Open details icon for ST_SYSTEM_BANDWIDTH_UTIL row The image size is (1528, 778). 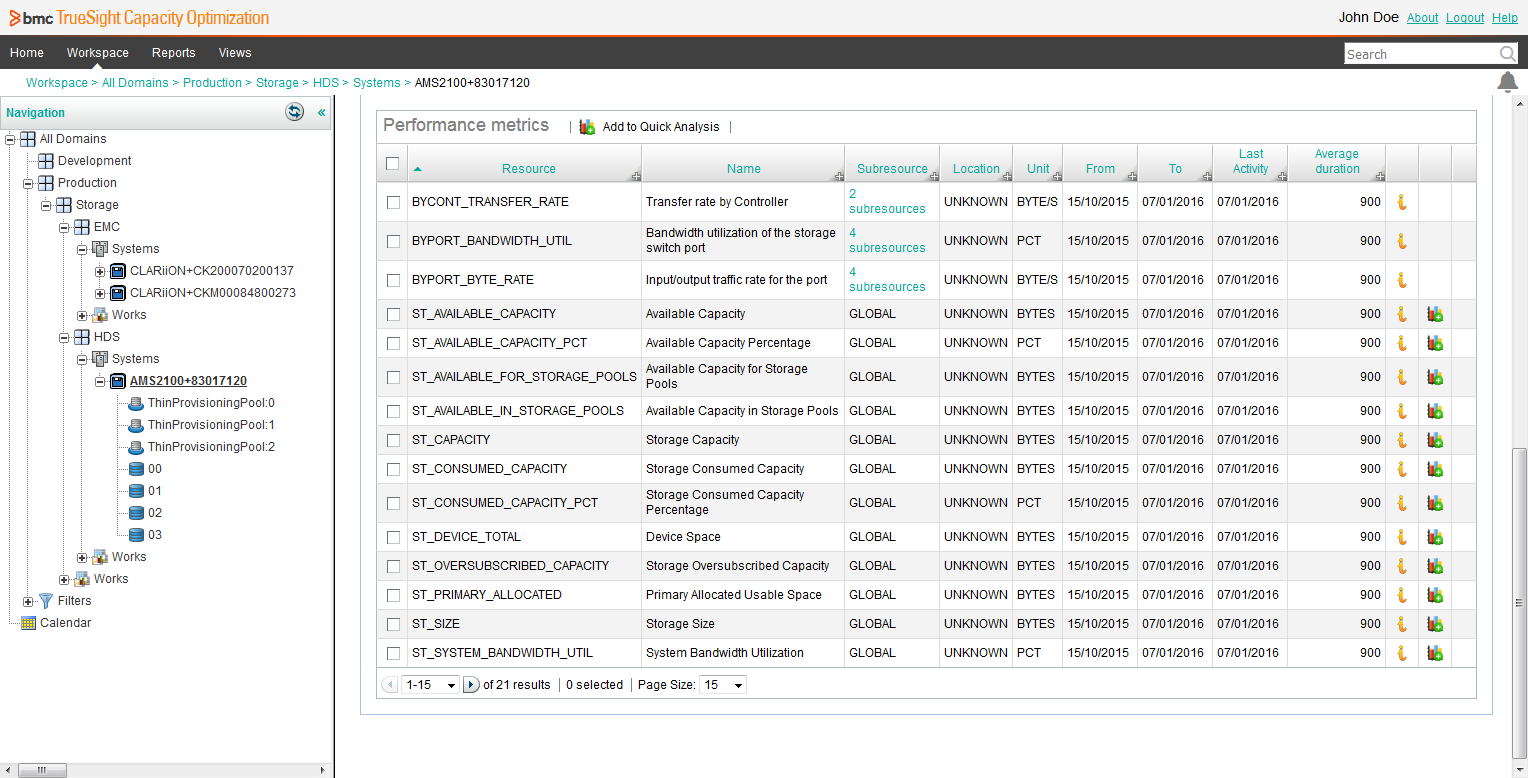pos(1401,653)
